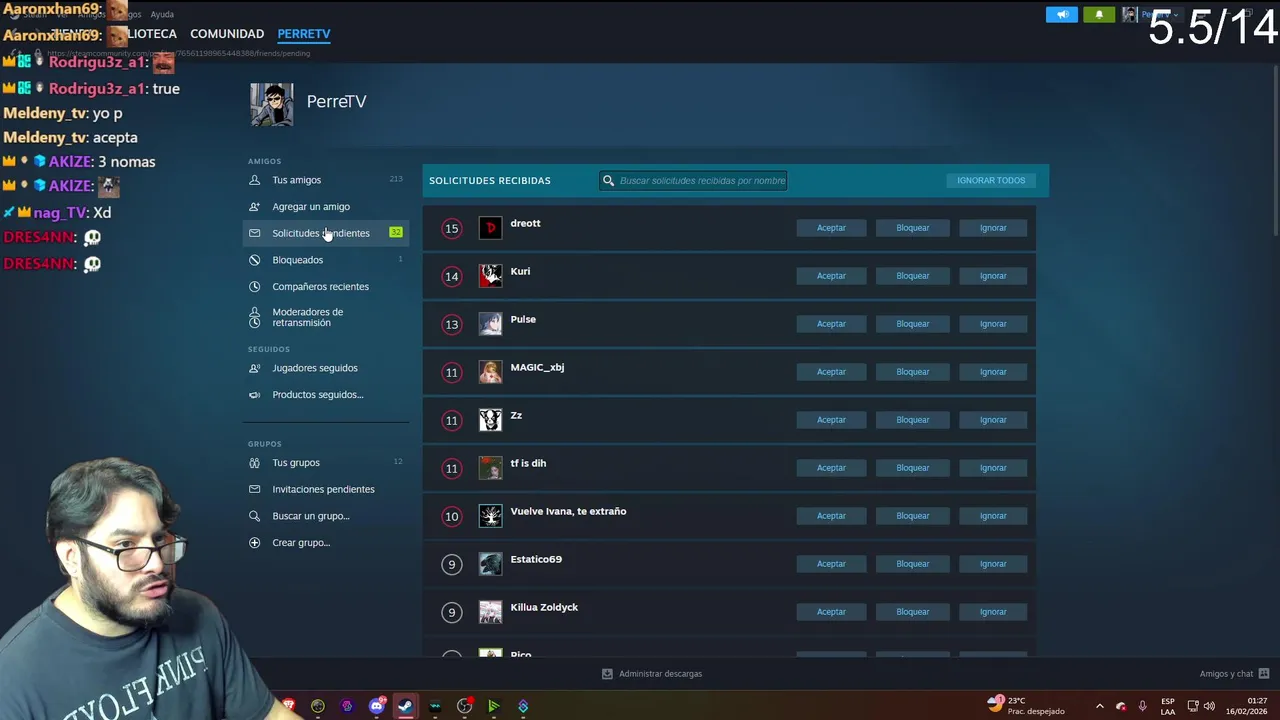Open the Estatico69 profile name
This screenshot has height=720, width=1280.
536,559
